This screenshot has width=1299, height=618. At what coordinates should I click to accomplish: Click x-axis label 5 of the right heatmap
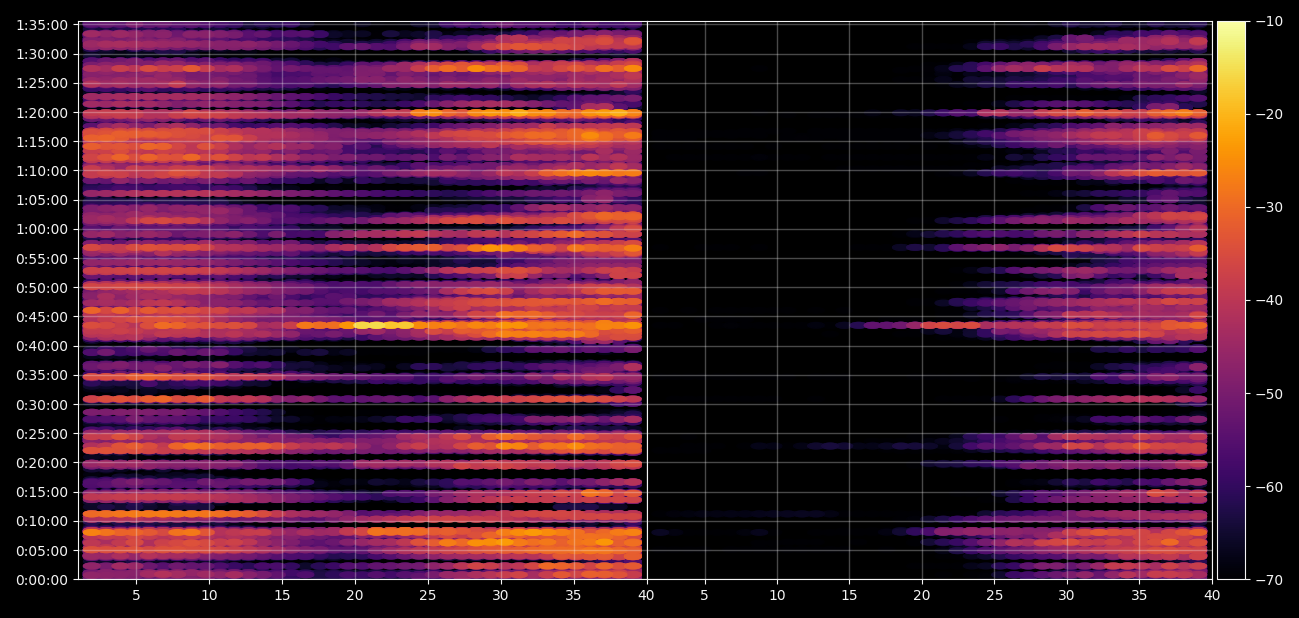coord(705,596)
